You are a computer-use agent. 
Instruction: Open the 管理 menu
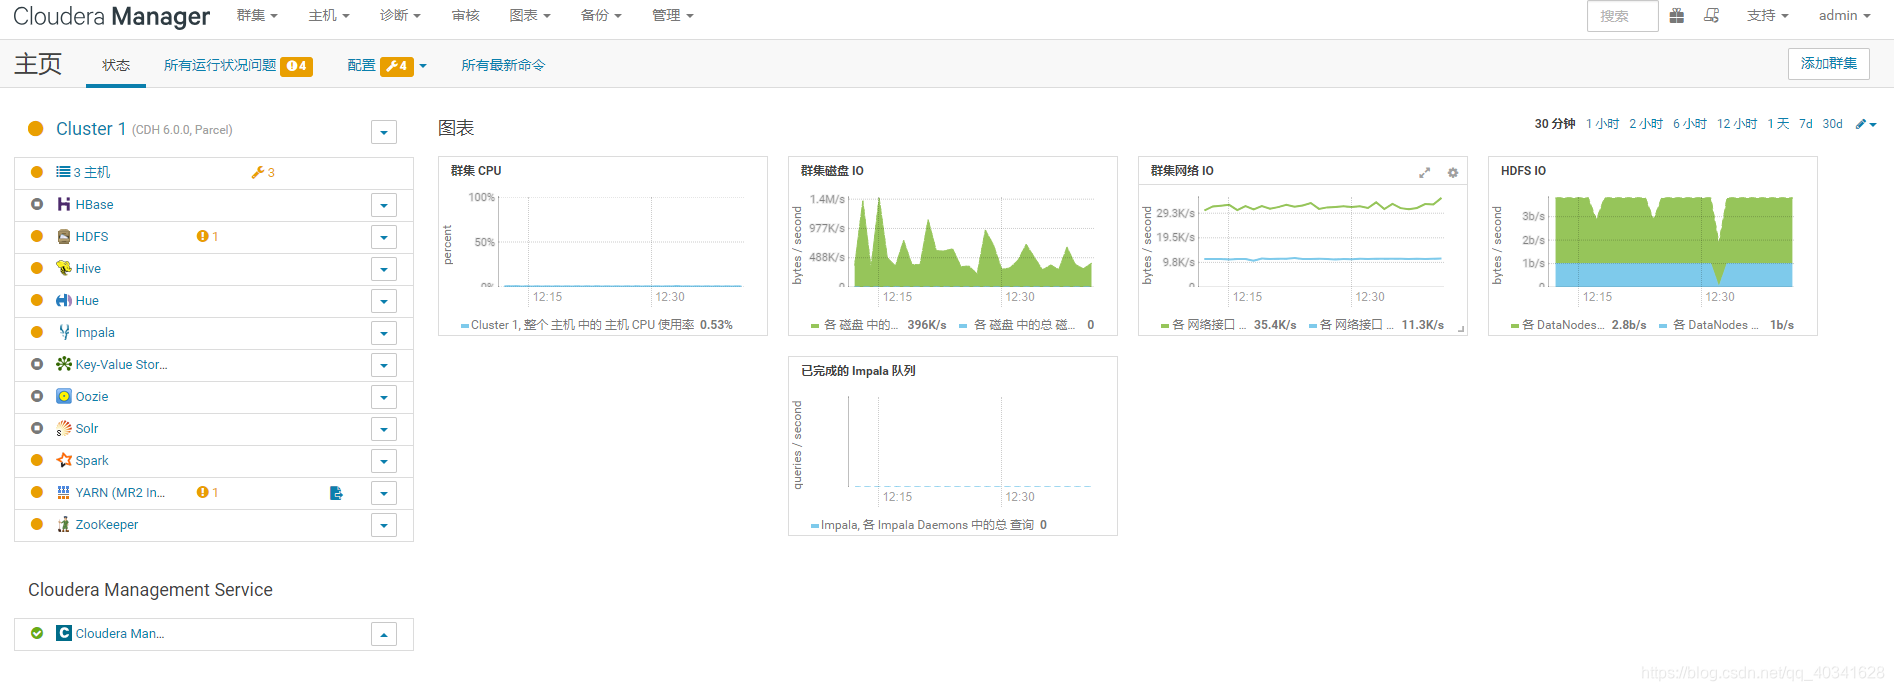point(672,15)
